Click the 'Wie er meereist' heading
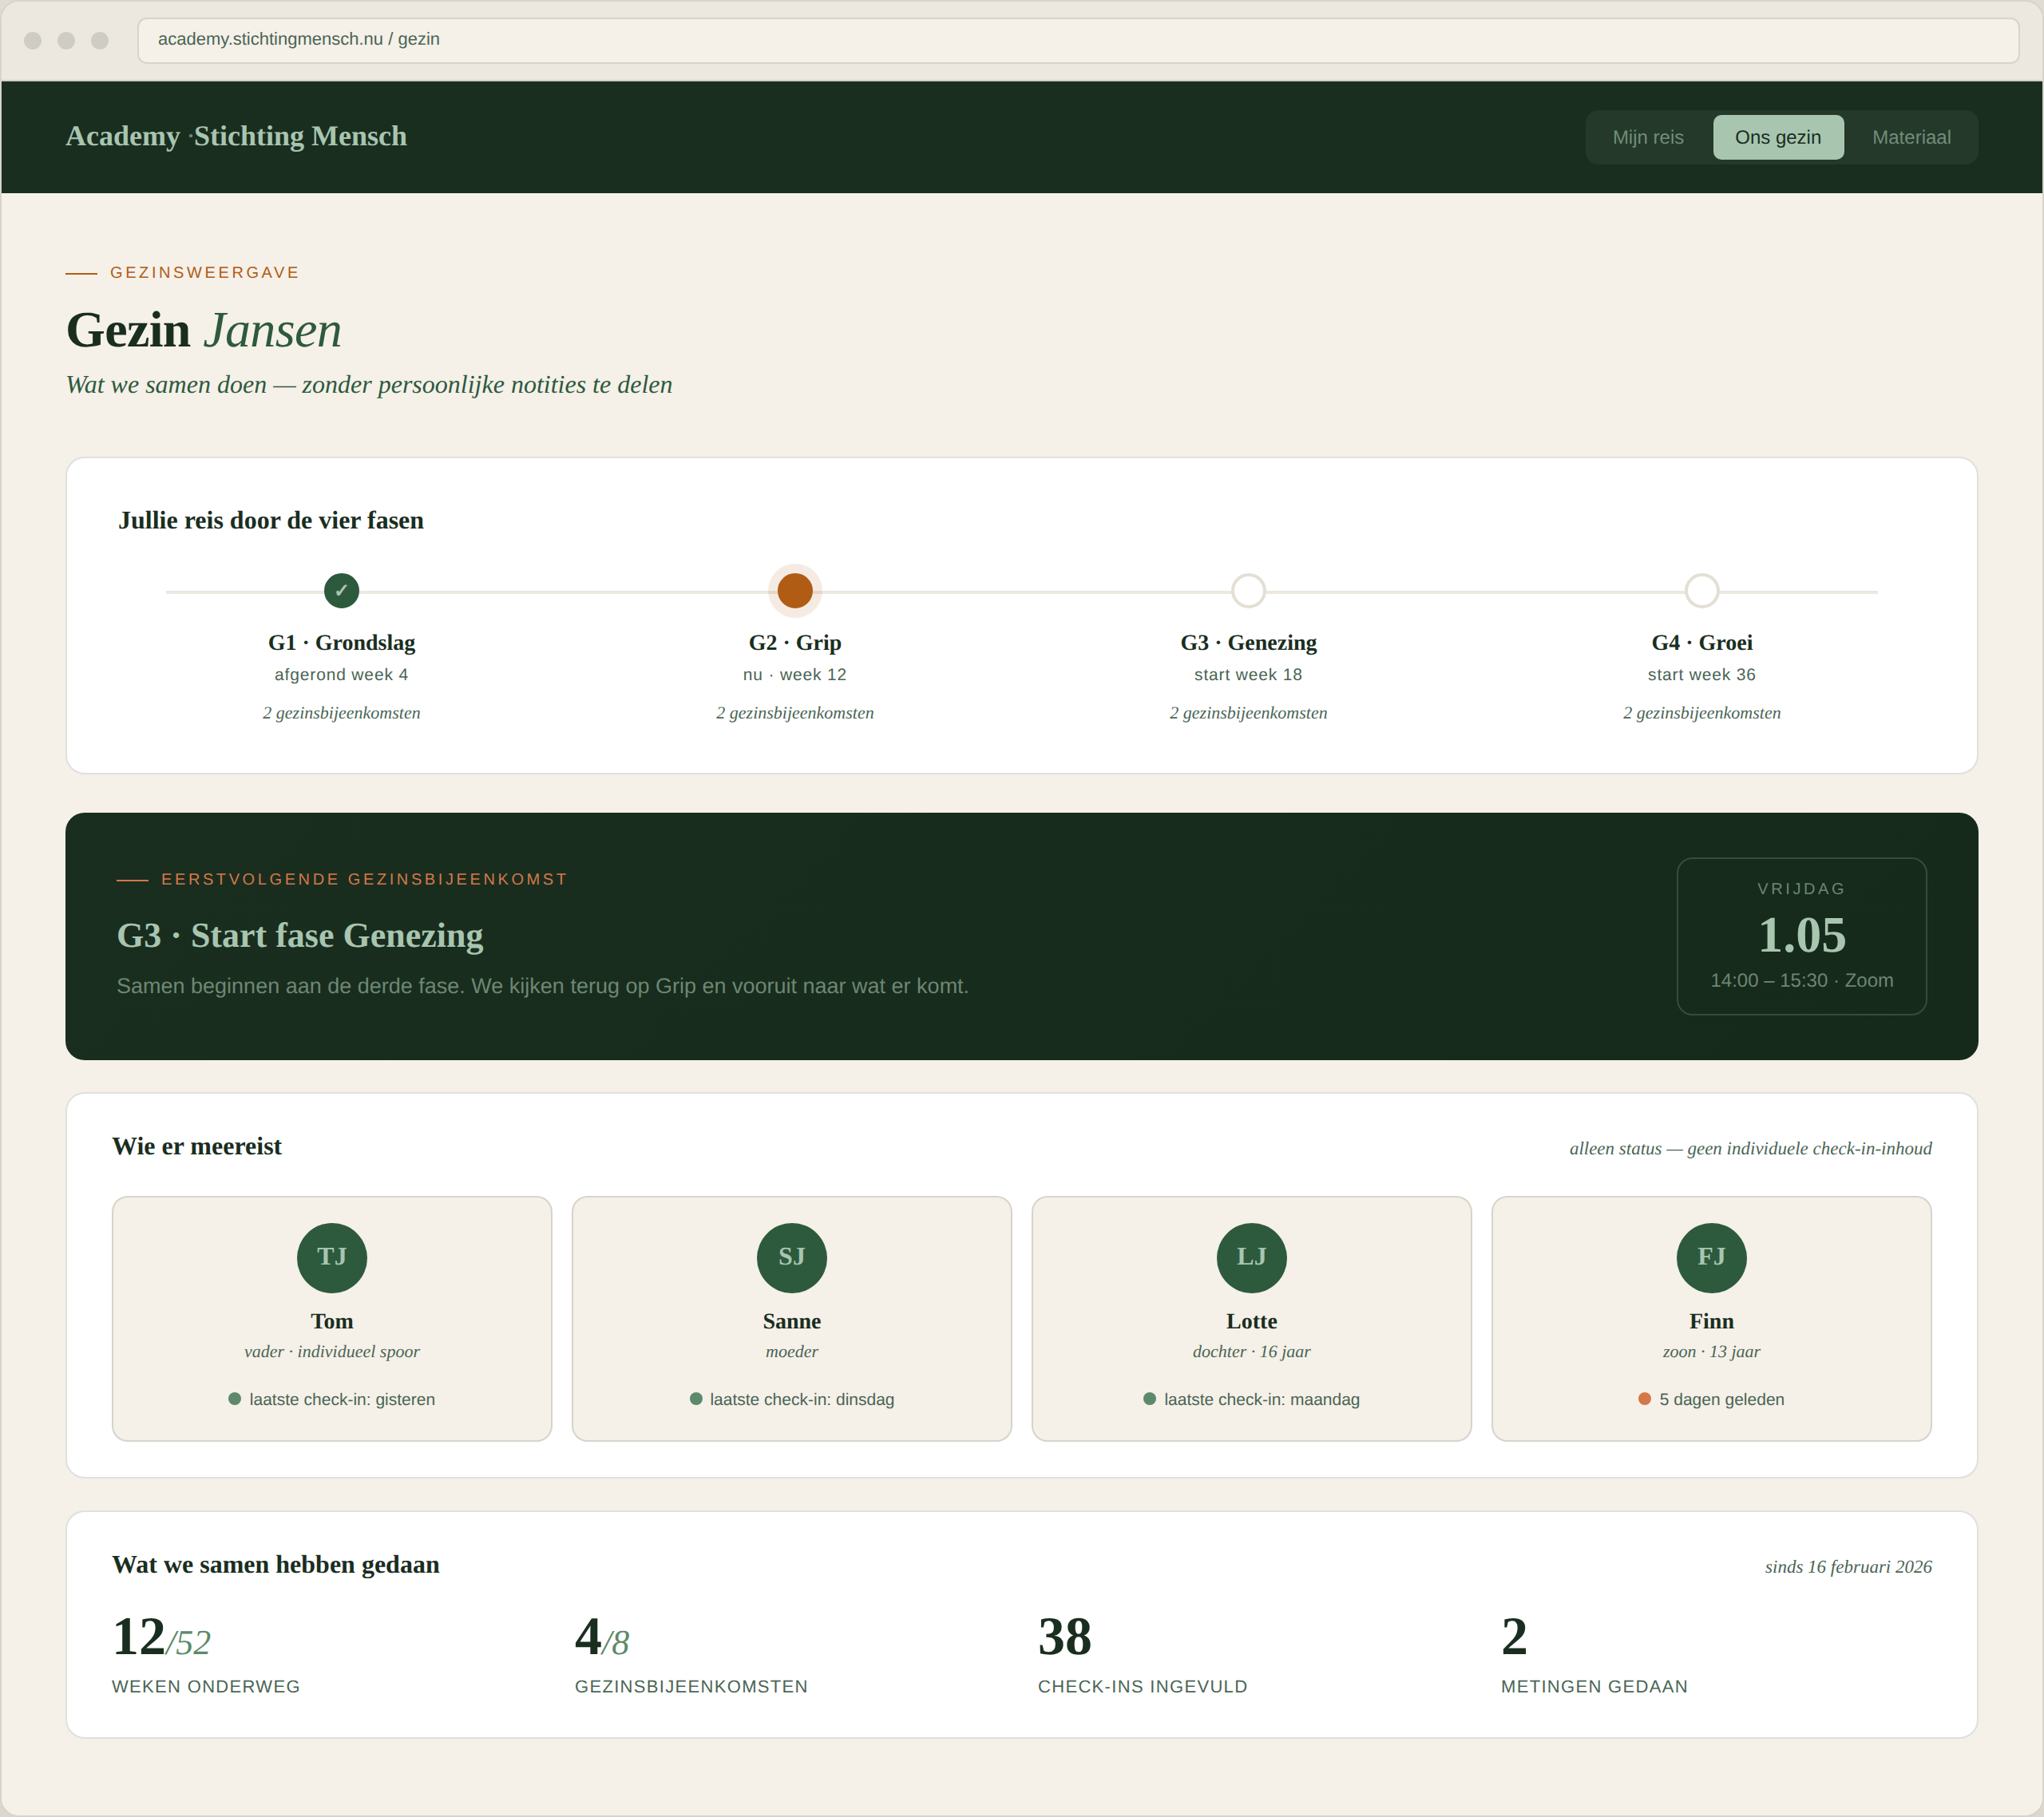 tap(197, 1146)
